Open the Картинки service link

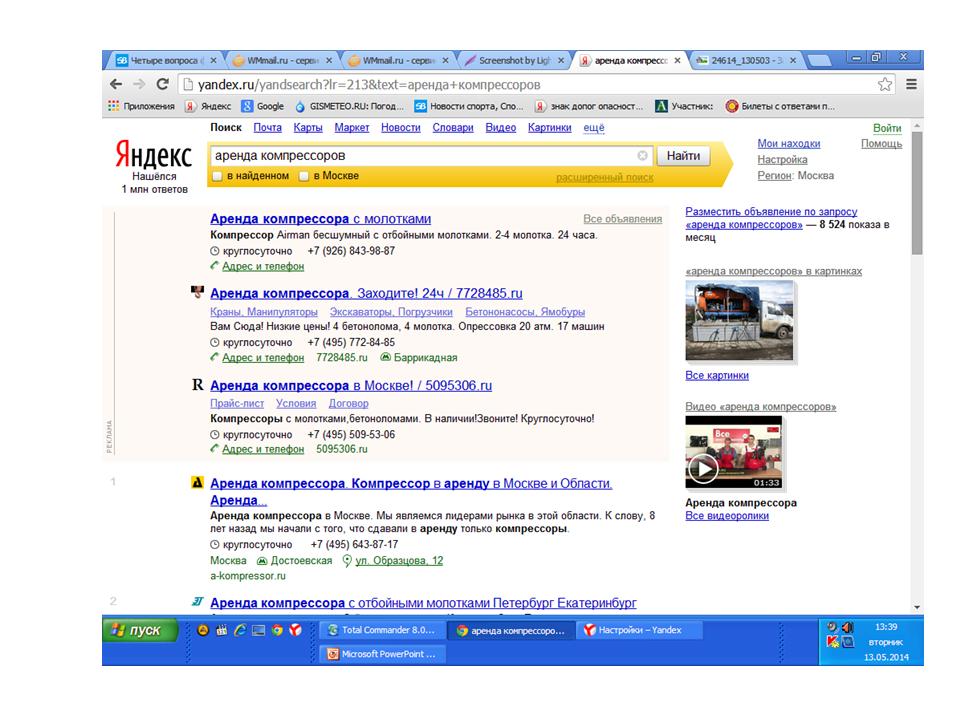pos(549,127)
